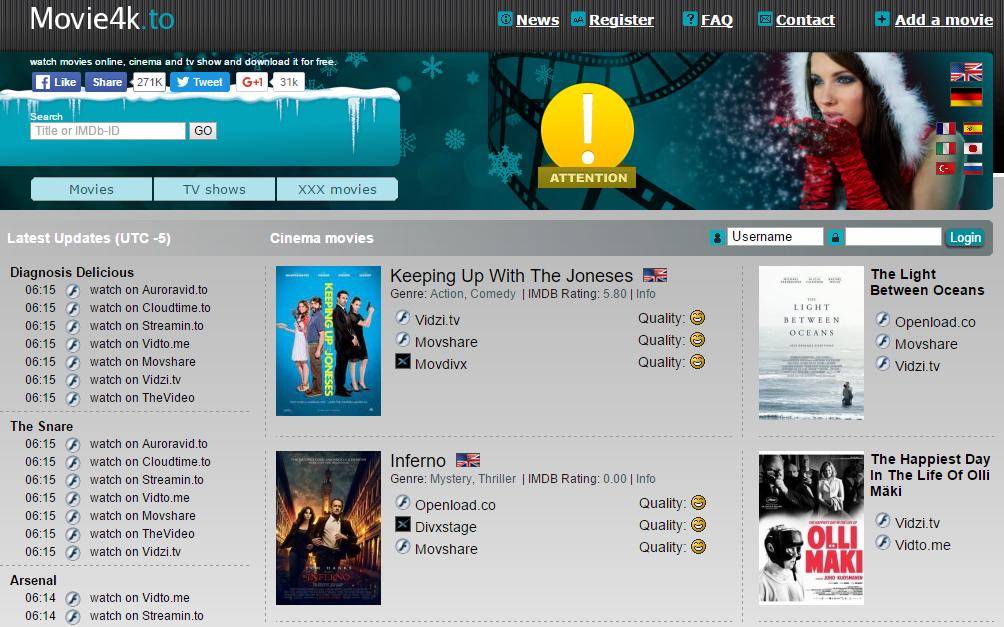
Task: Open the News link
Action: [538, 20]
